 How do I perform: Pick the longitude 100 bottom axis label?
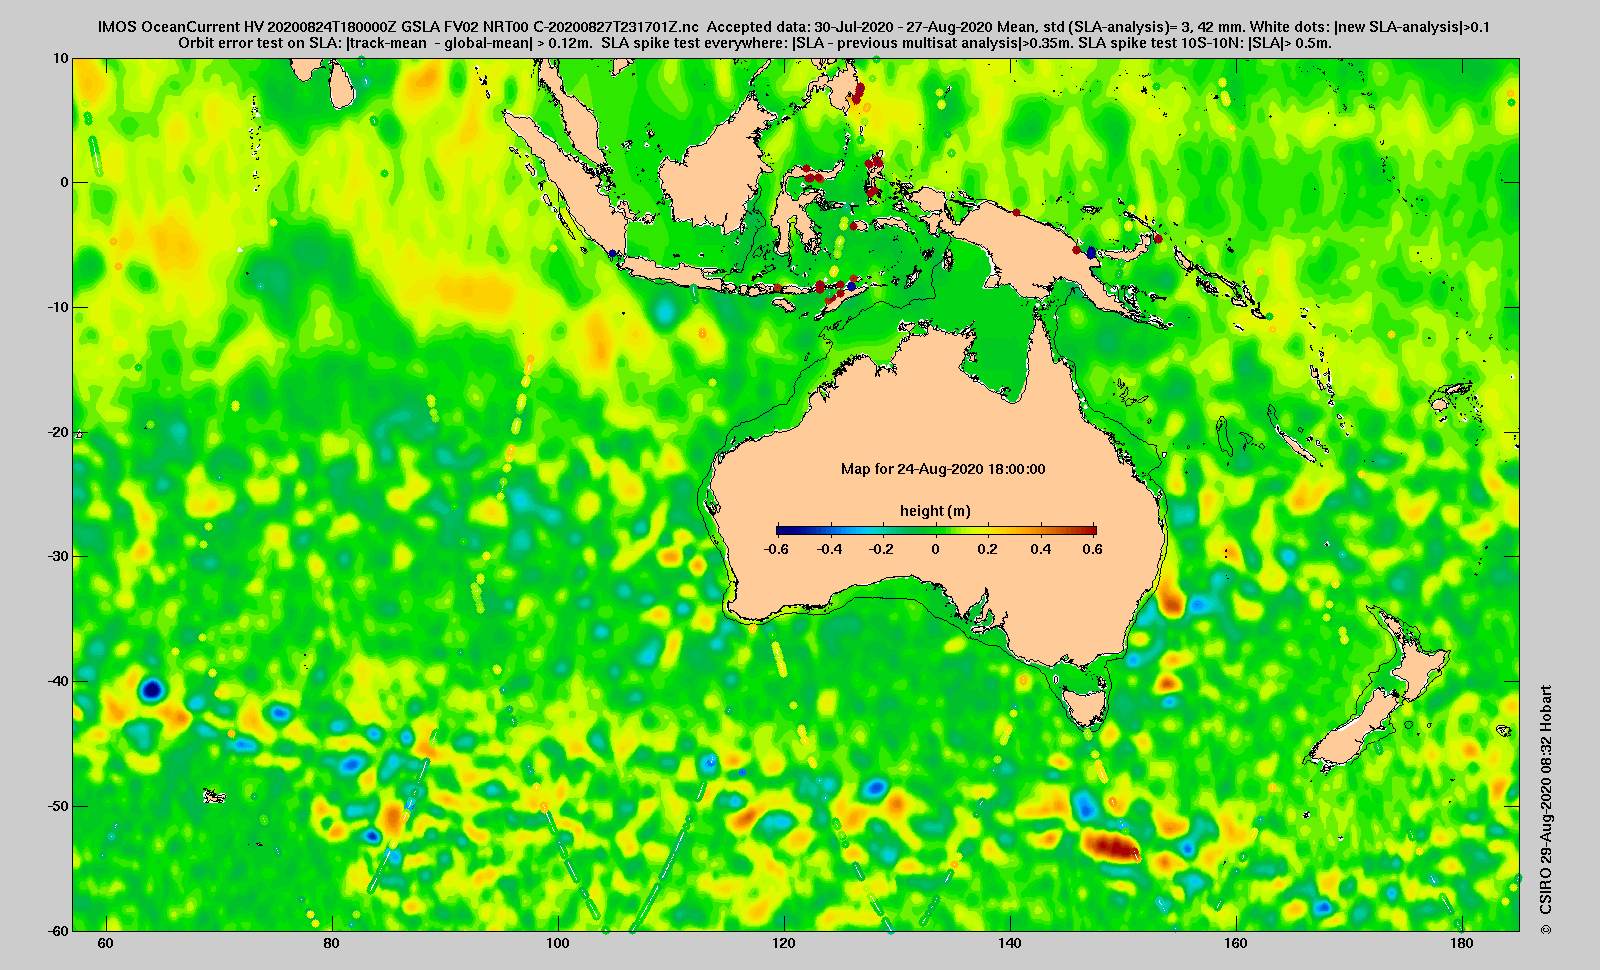[x=558, y=944]
